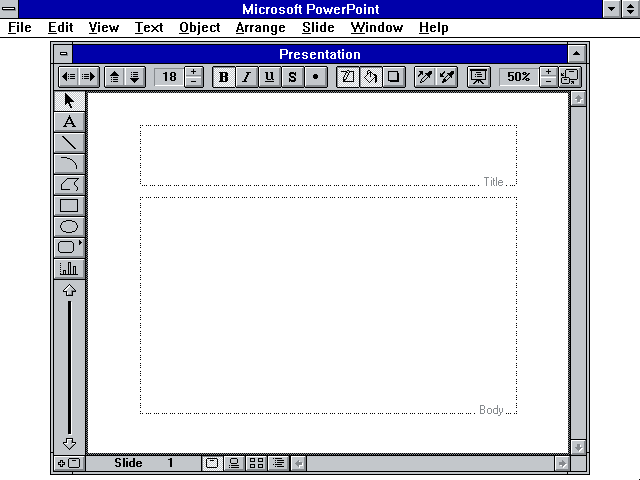Switch to Slide view button
The image size is (640, 480).
pos(212,463)
